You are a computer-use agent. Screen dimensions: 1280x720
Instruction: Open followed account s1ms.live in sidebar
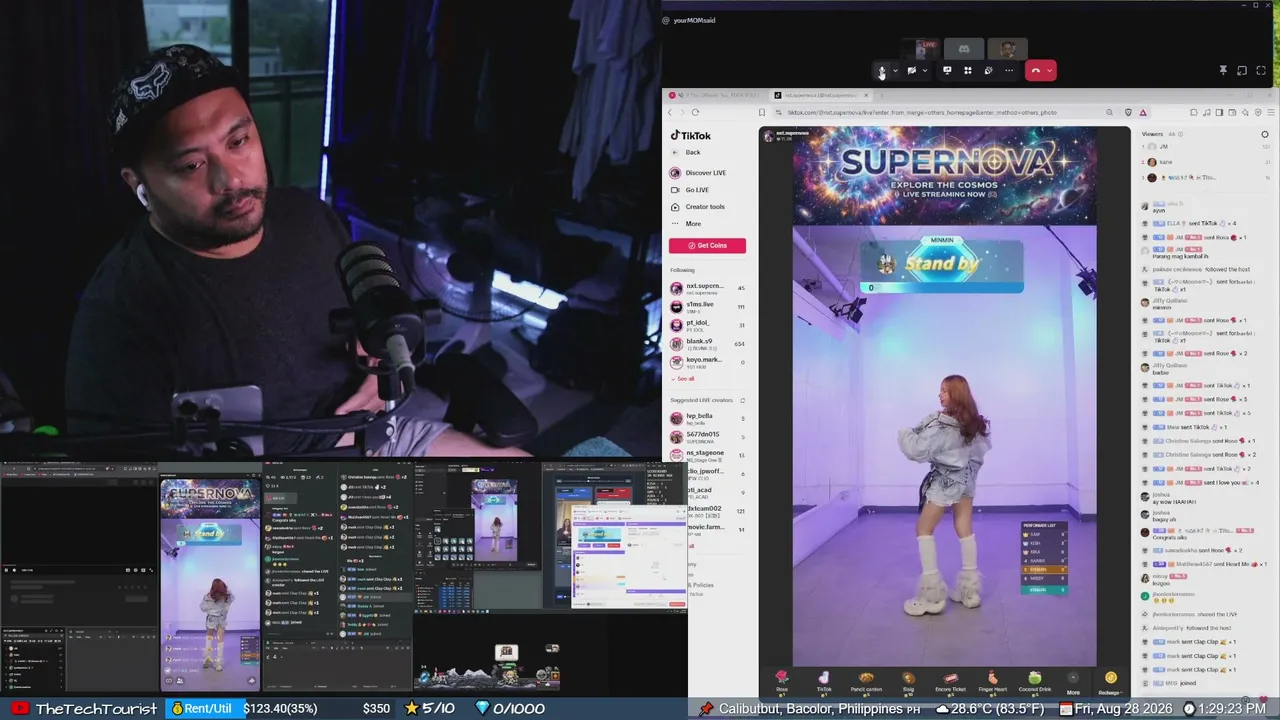coord(707,306)
